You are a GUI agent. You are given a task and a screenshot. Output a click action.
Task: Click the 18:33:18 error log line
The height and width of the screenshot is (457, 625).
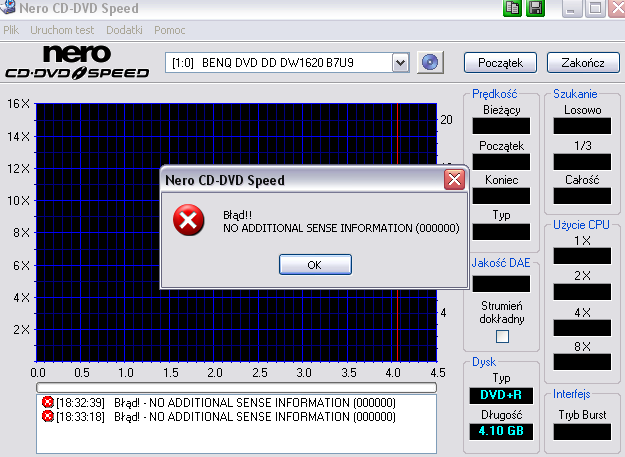[219, 417]
